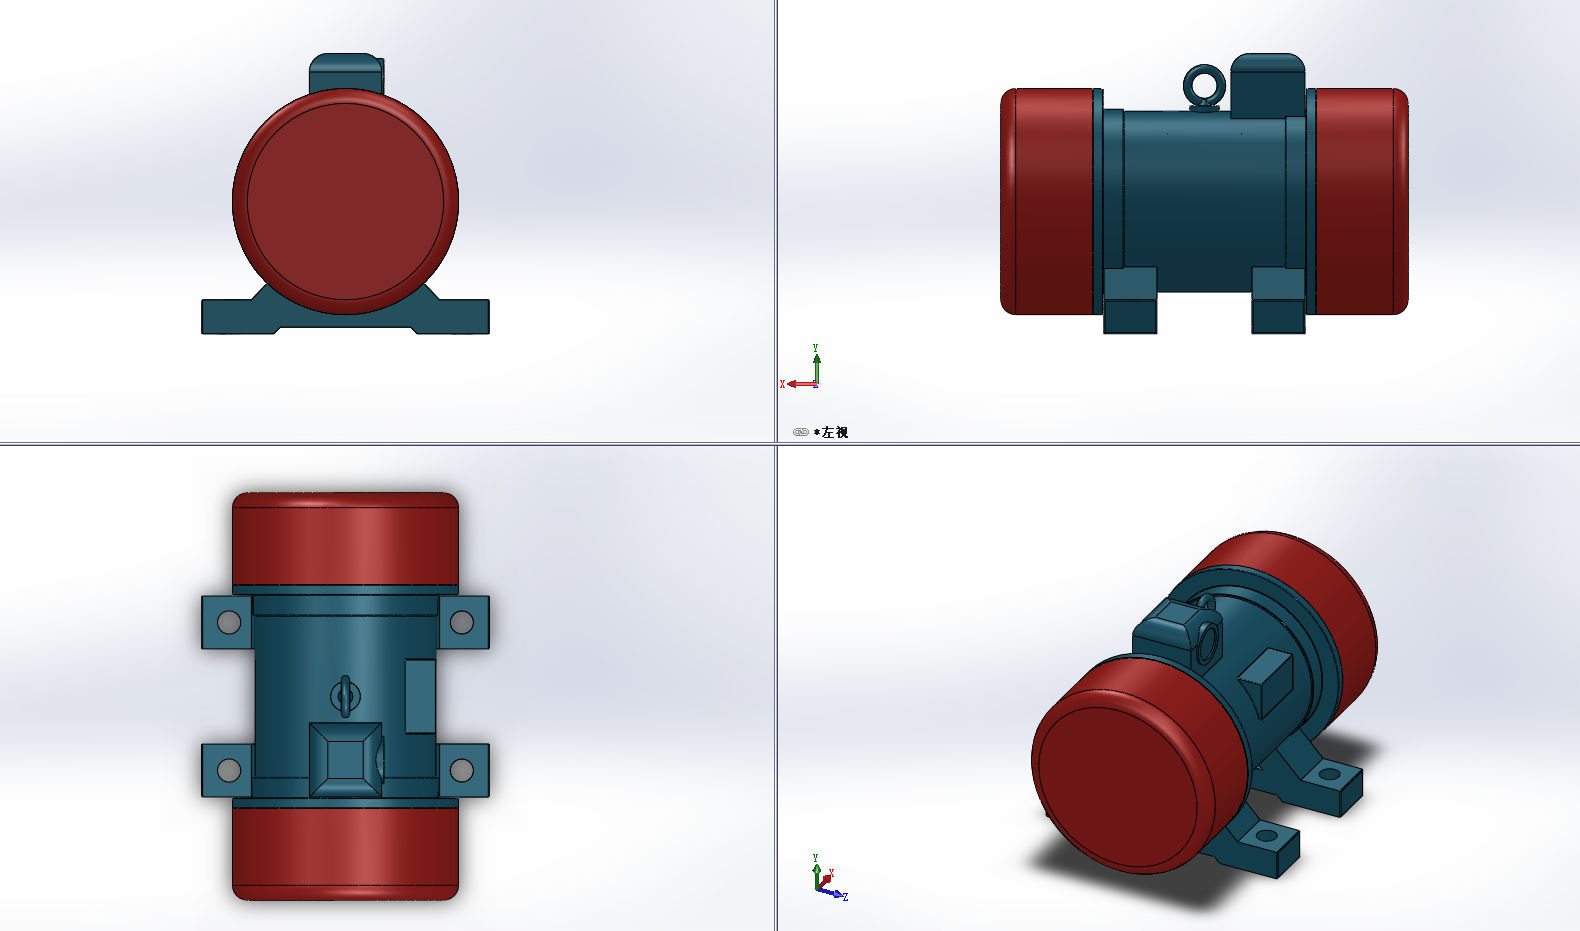This screenshot has width=1580, height=931.
Task: Pick the right red end cover in the side view
Action: click(x=1361, y=201)
